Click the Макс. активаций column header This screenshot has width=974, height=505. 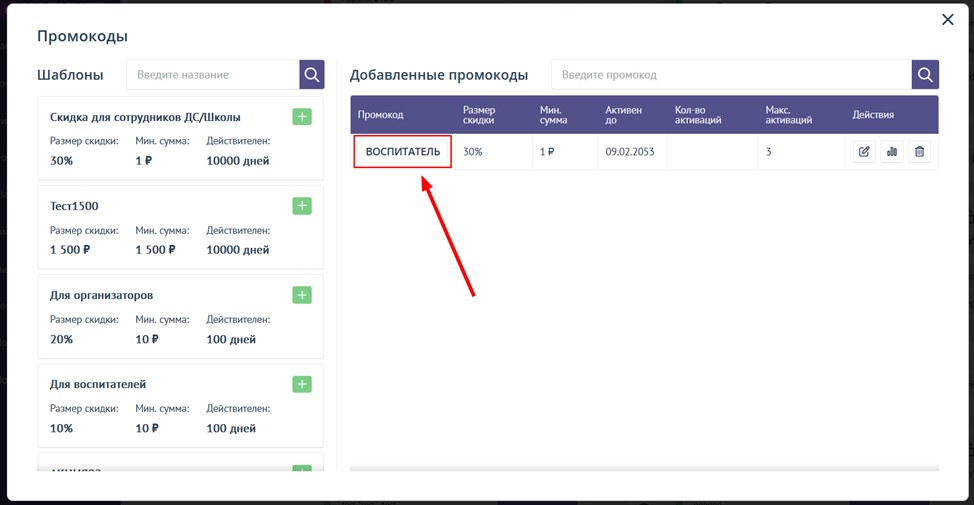pos(788,115)
